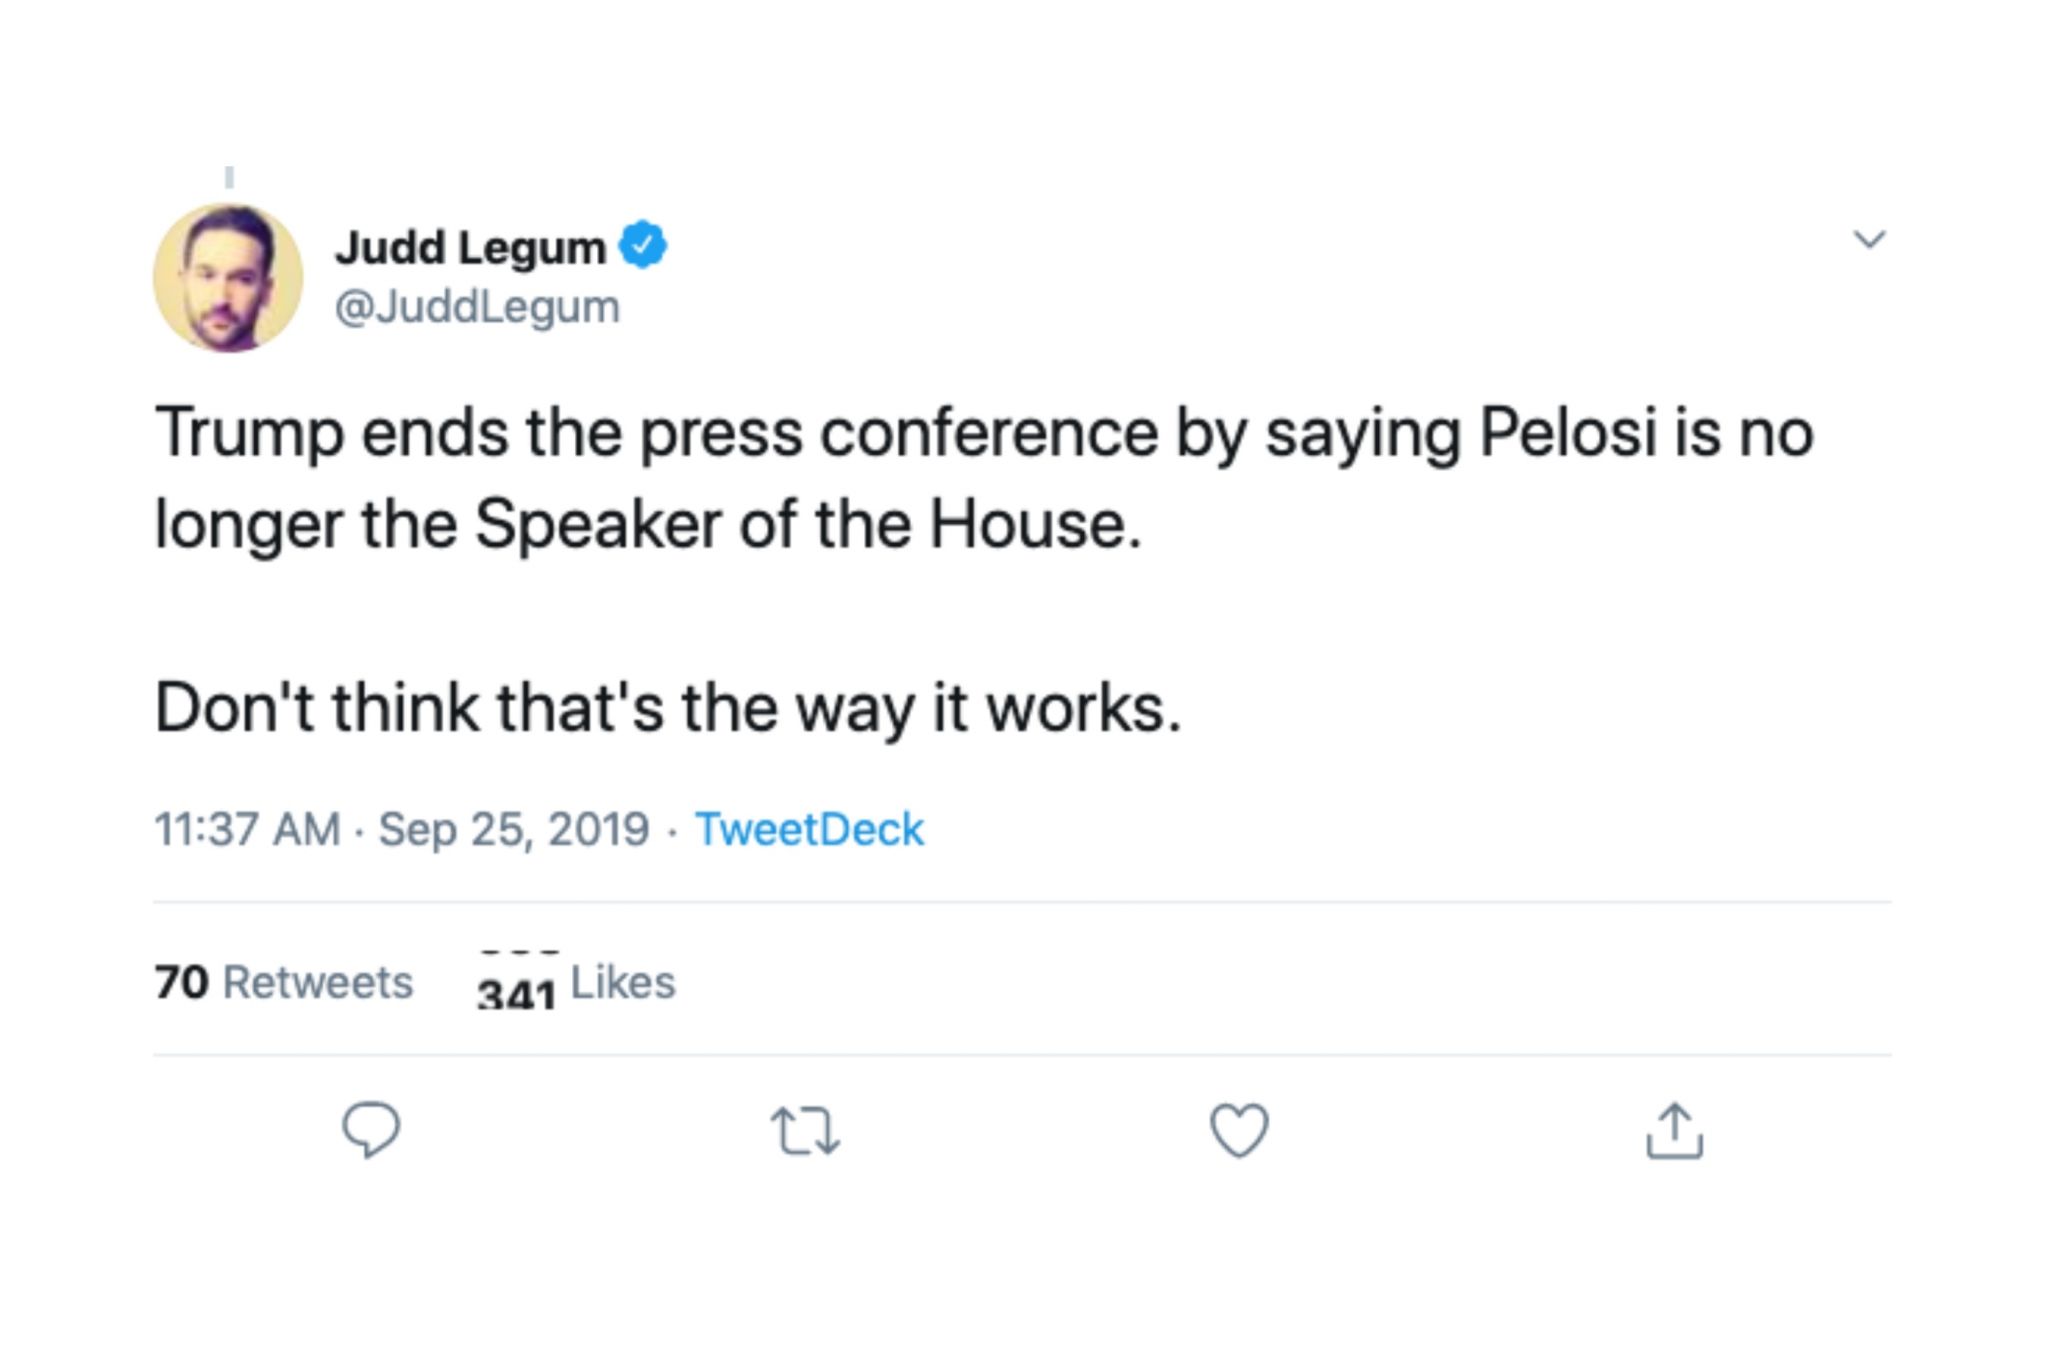
Task: Like the tweet with the heart icon
Action: 1239,1131
